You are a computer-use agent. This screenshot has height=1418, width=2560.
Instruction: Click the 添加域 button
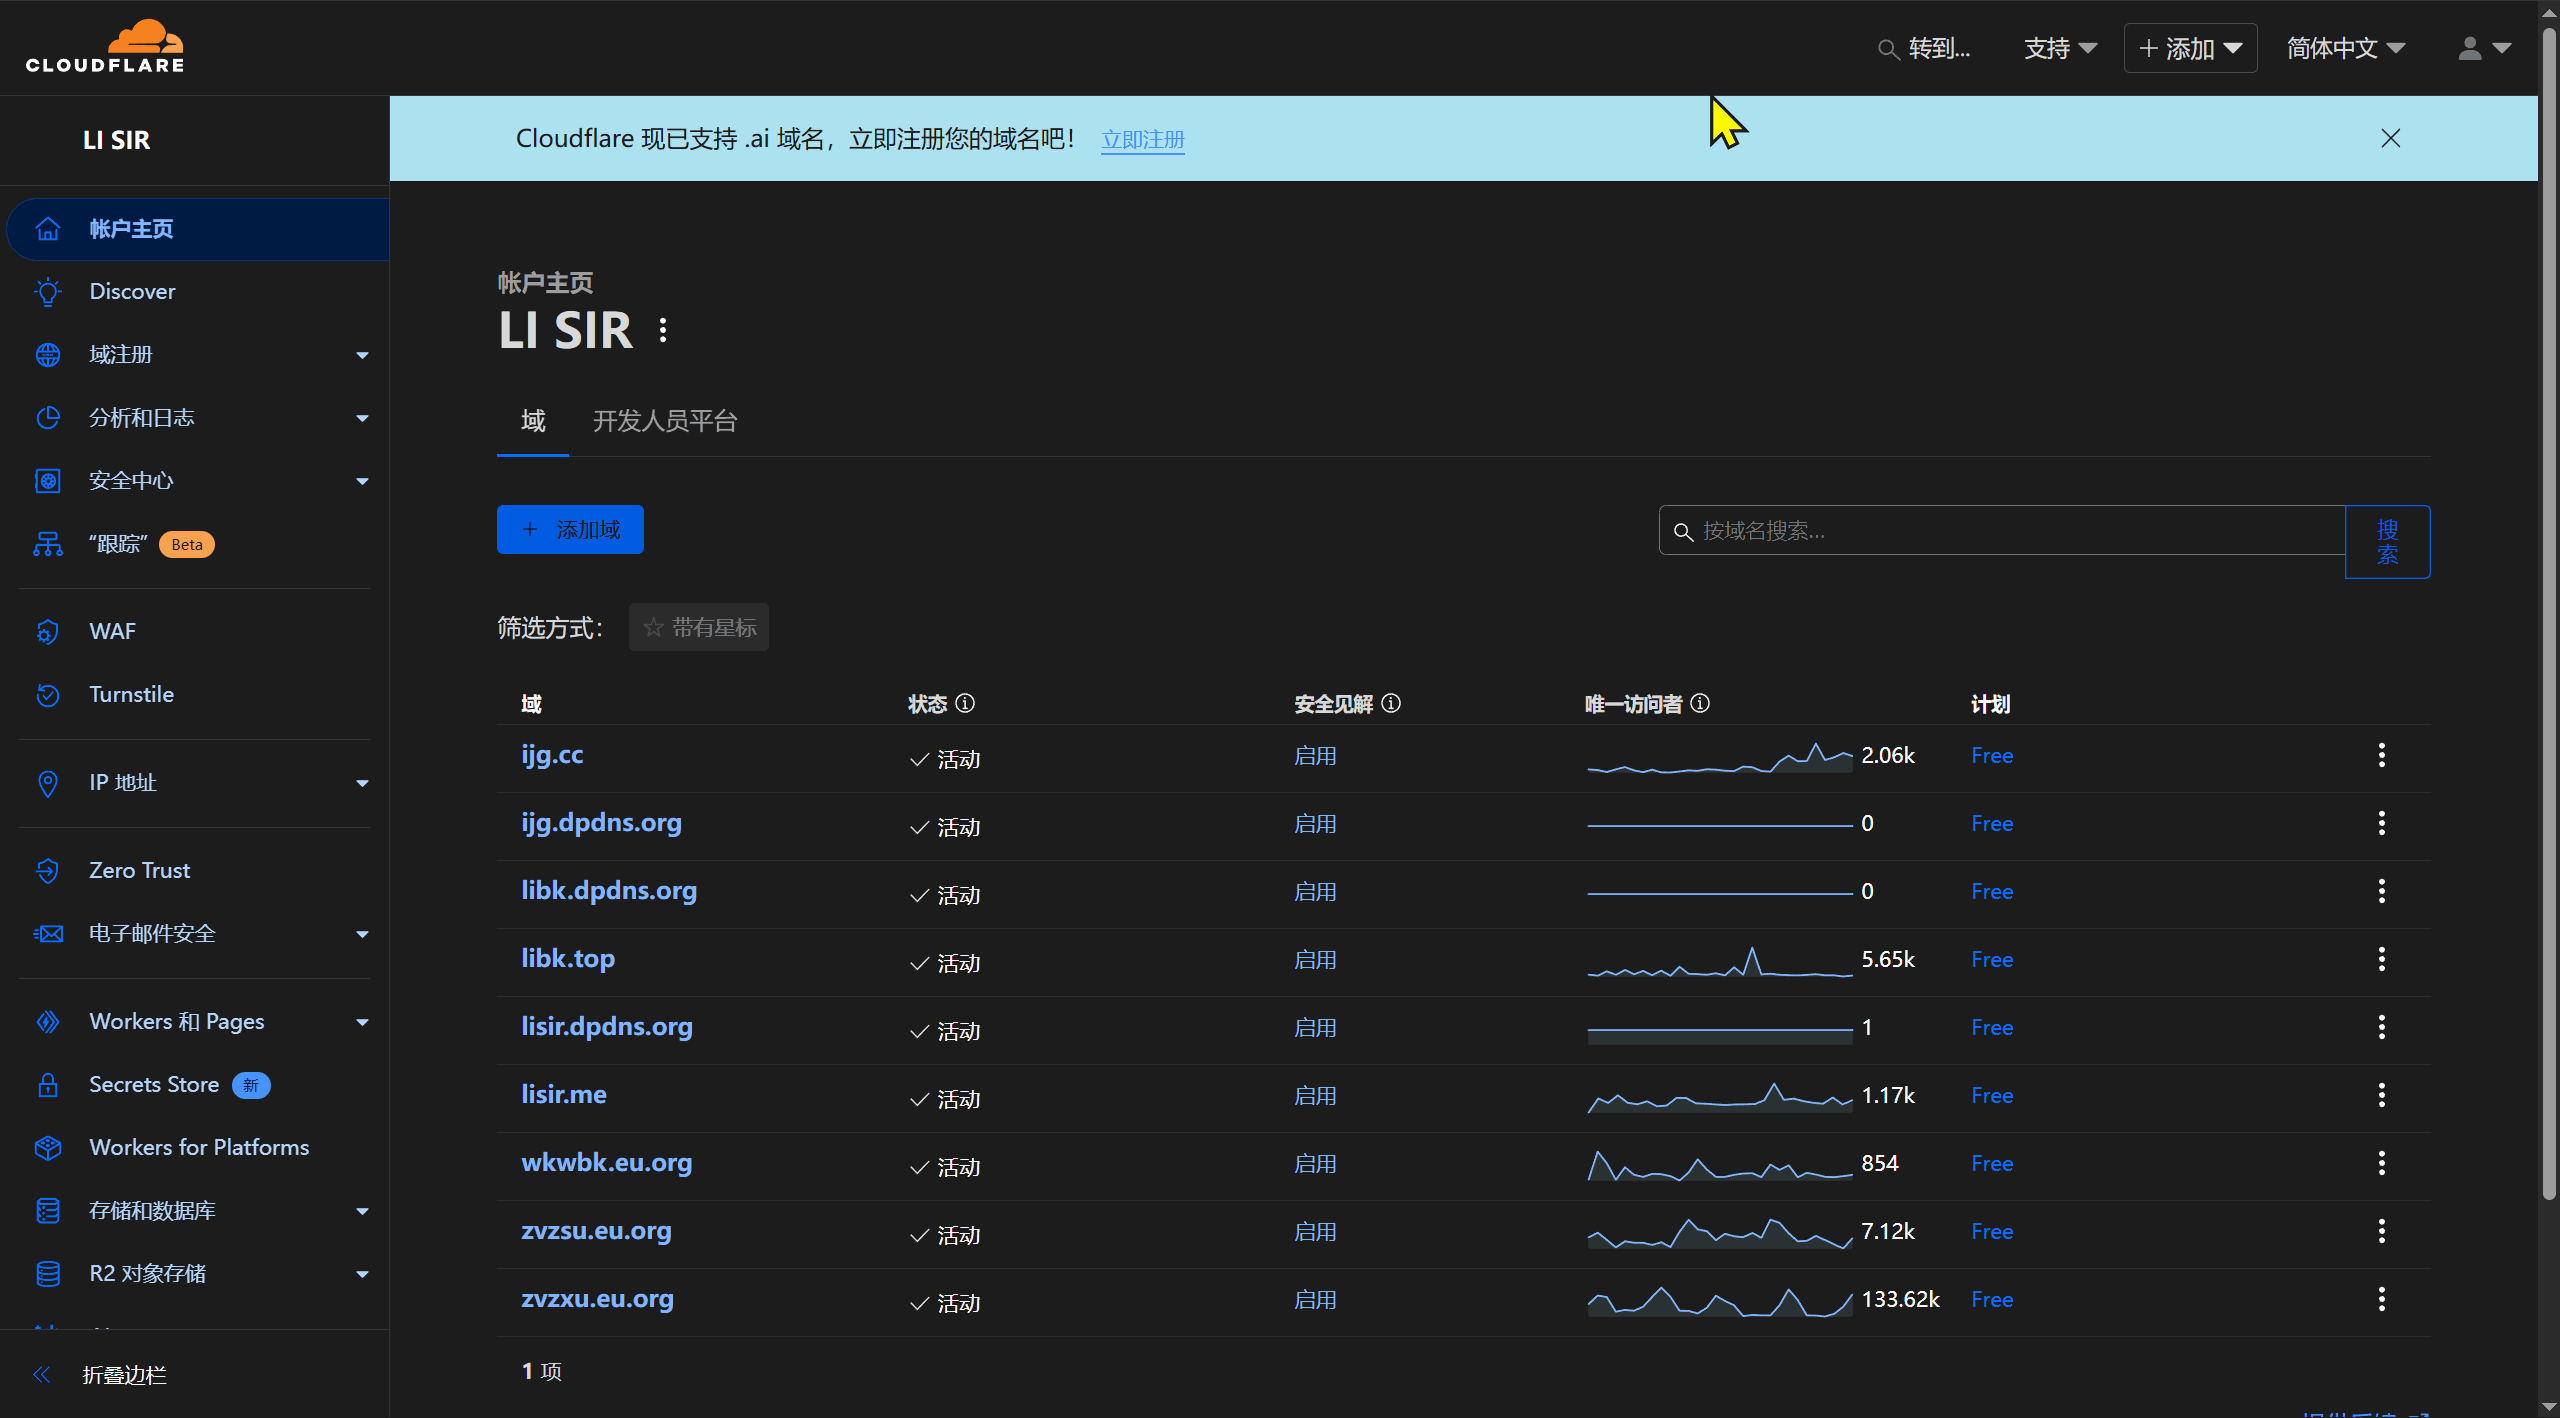tap(570, 530)
